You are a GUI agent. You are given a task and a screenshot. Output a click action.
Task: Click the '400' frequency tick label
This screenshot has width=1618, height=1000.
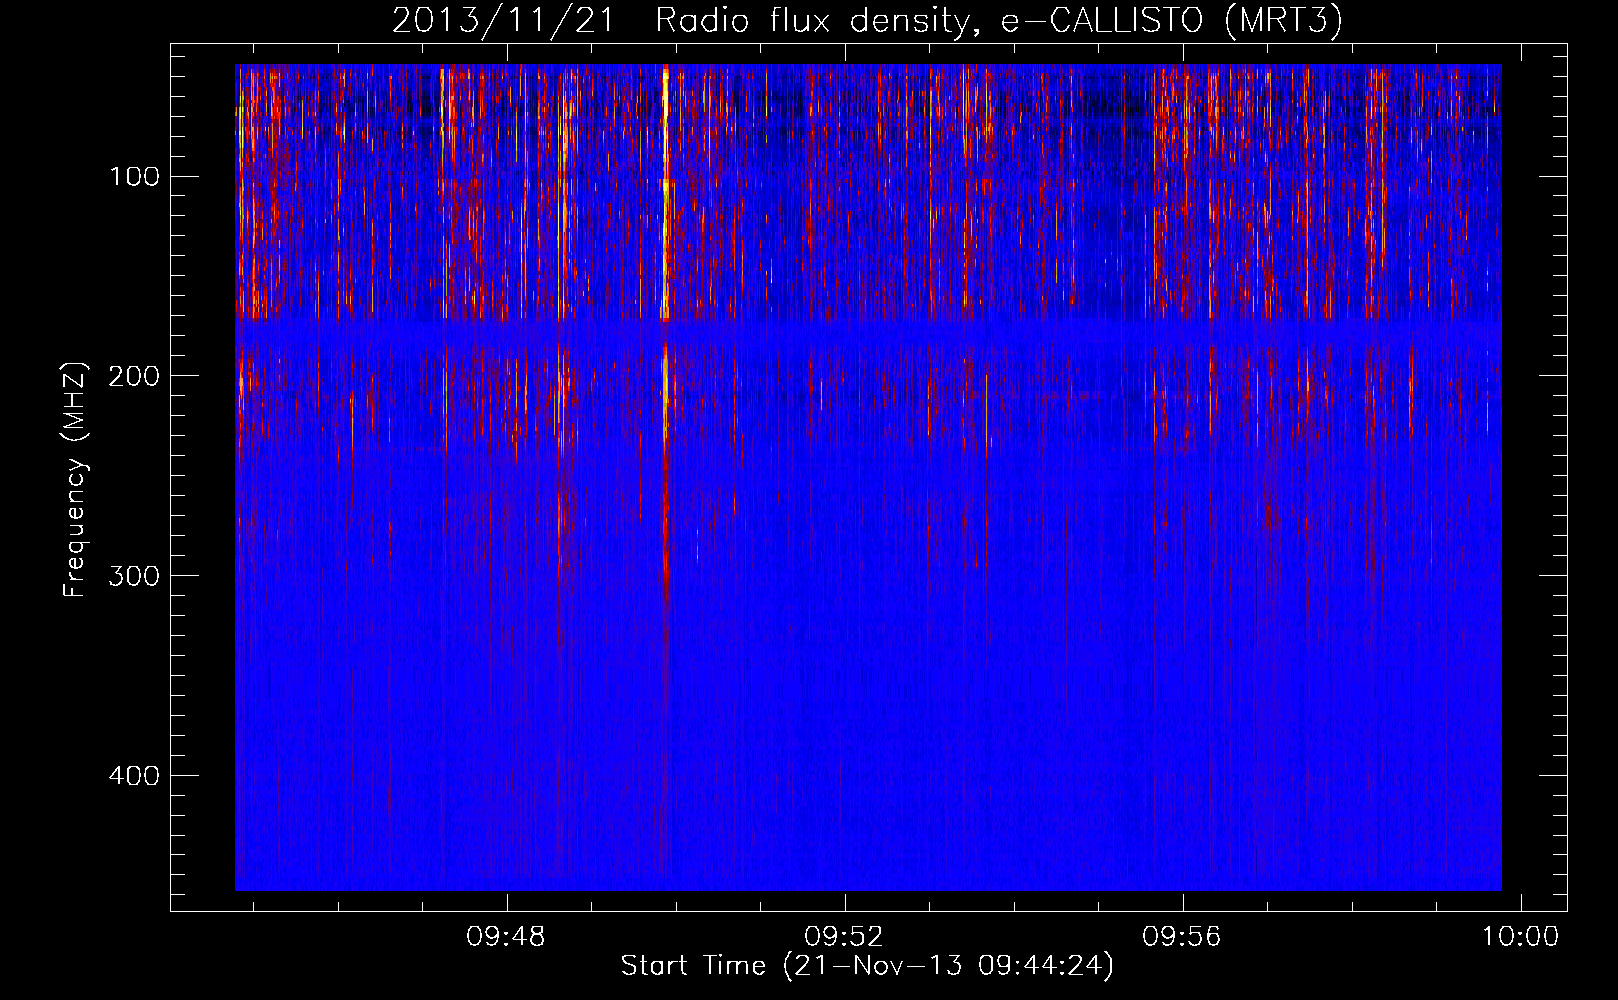coord(134,776)
